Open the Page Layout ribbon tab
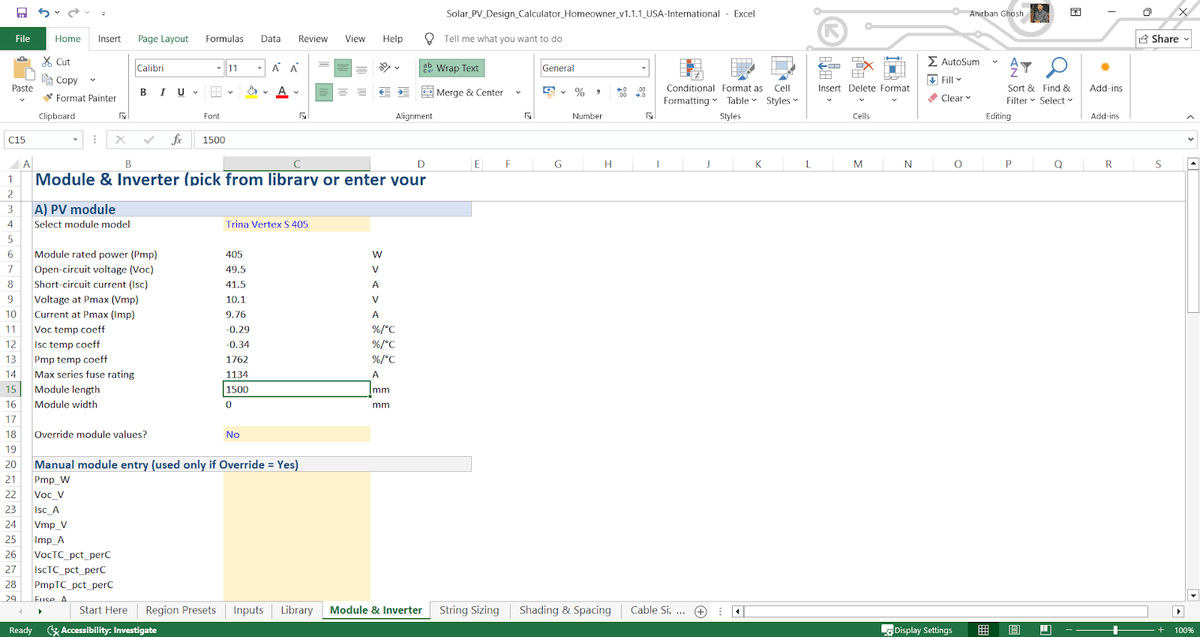 click(x=163, y=39)
